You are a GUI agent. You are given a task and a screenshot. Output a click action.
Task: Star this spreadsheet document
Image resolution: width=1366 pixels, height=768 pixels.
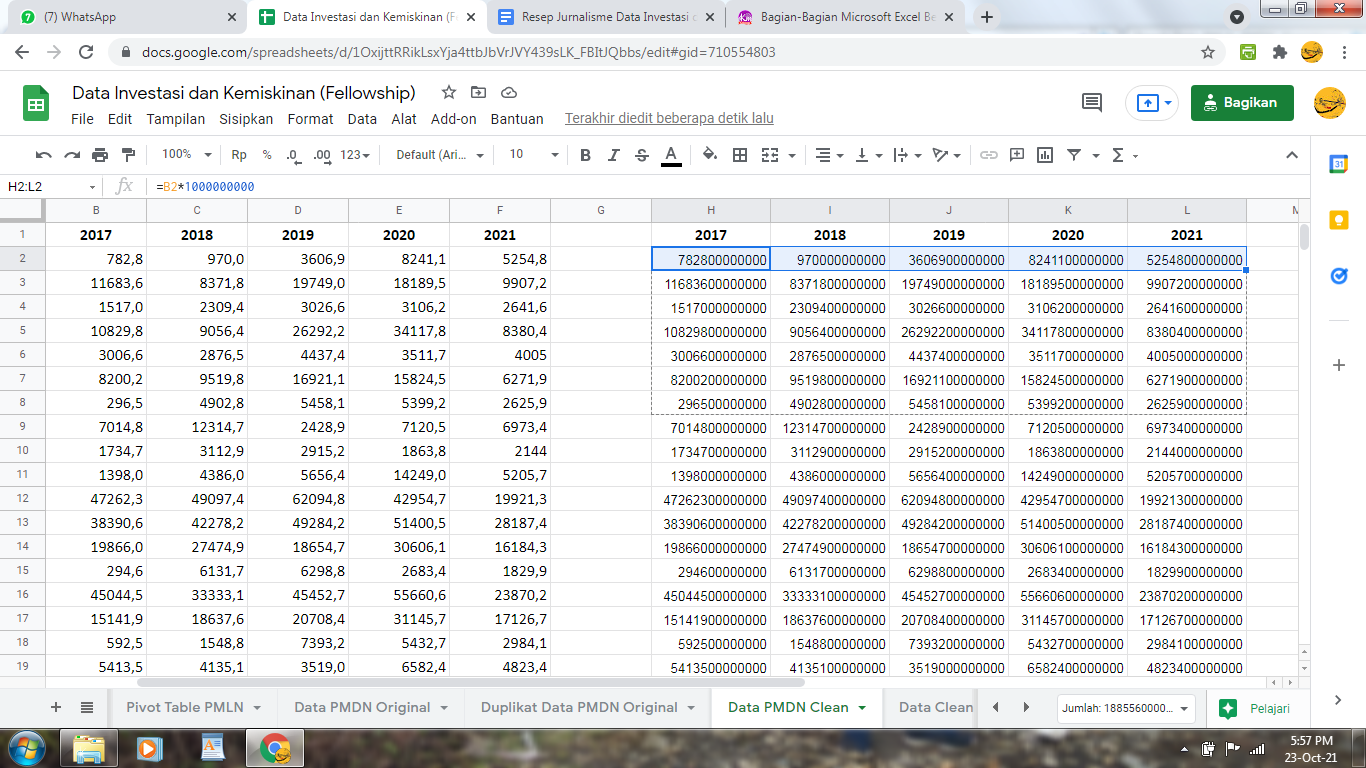(x=449, y=93)
